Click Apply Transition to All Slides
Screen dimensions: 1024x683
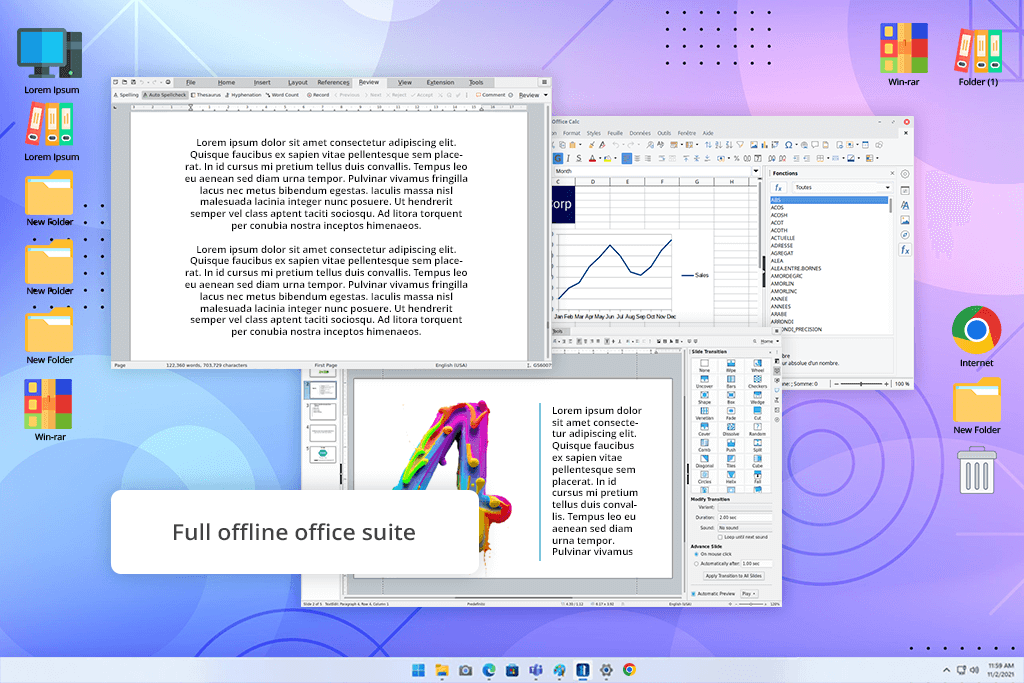pos(733,576)
